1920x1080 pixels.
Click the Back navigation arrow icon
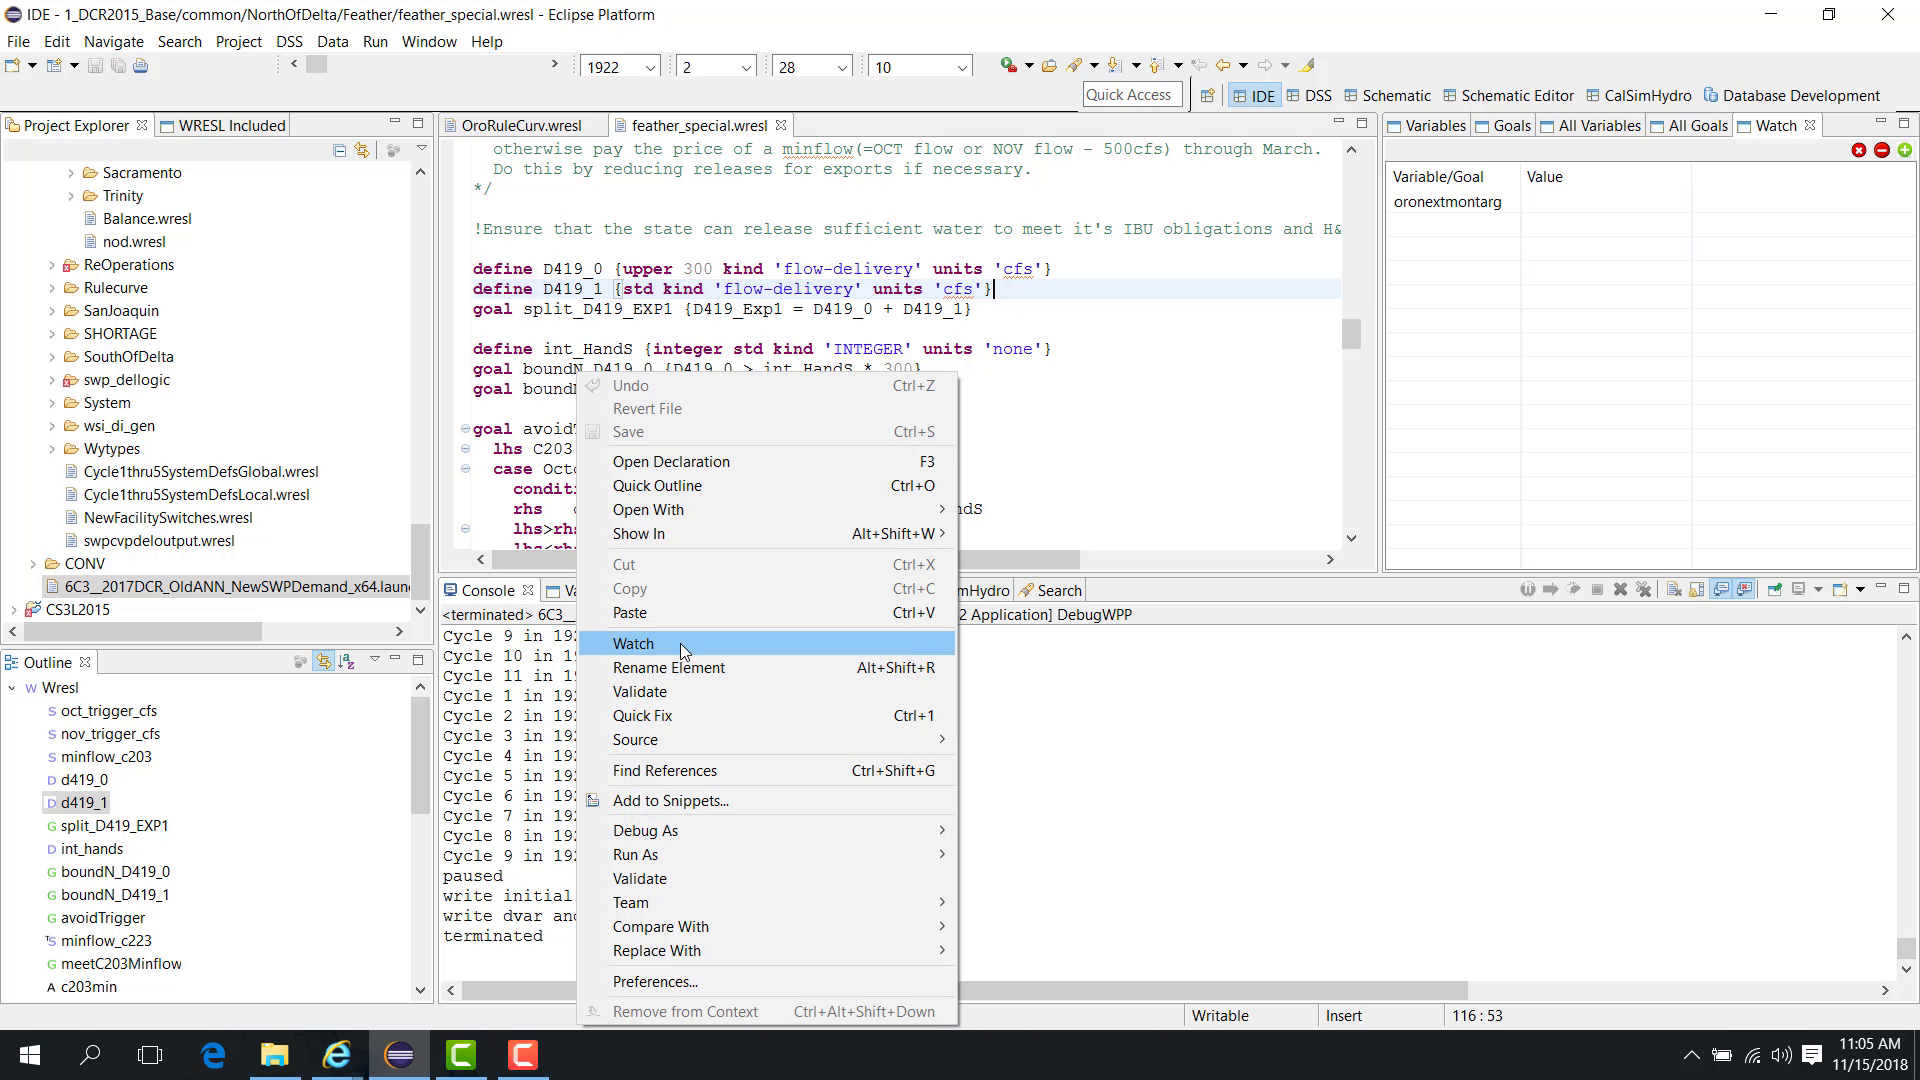1222,66
